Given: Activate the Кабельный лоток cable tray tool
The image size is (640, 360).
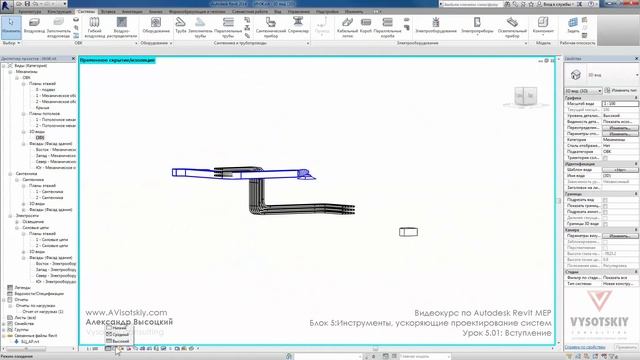Looking at the screenshot, I should point(347,27).
